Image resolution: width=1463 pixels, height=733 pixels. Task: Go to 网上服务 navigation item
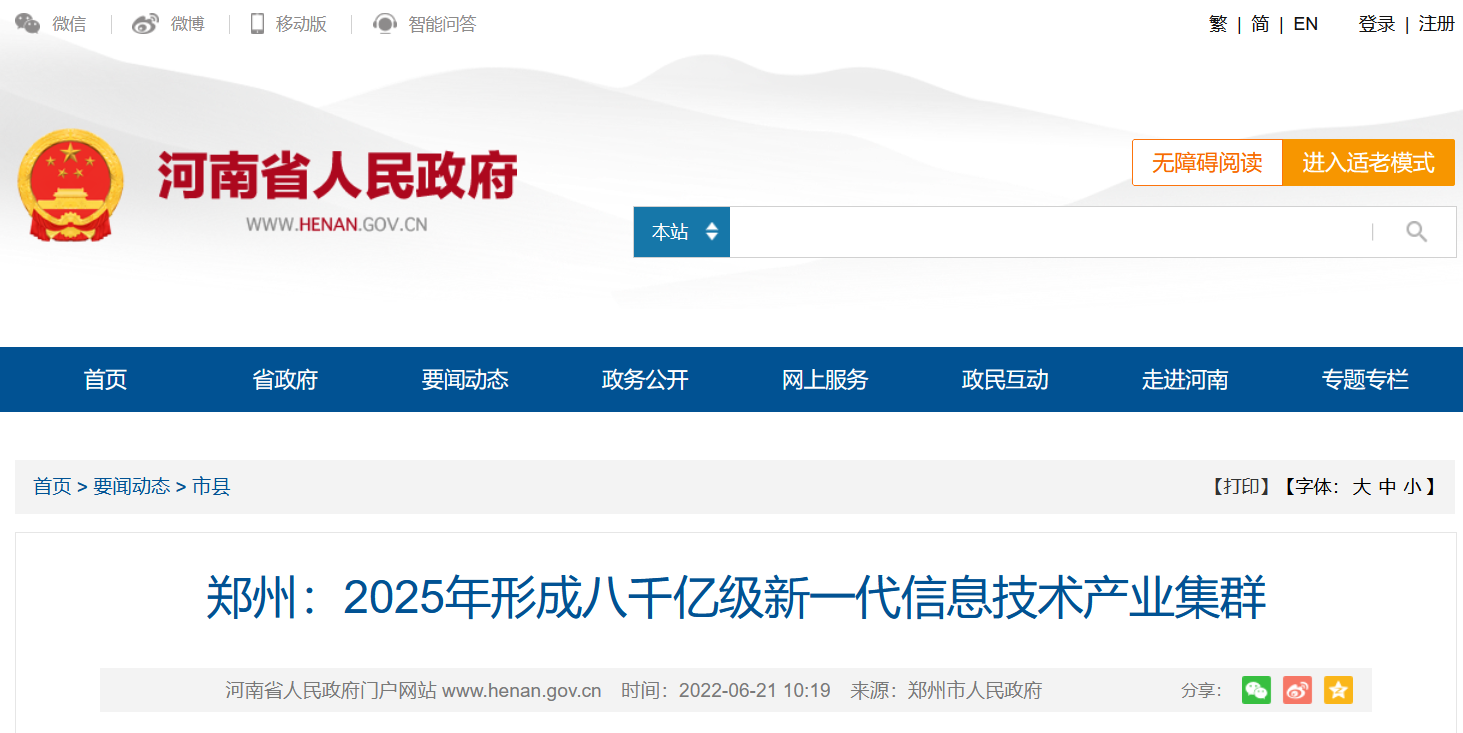pyautogui.click(x=825, y=380)
